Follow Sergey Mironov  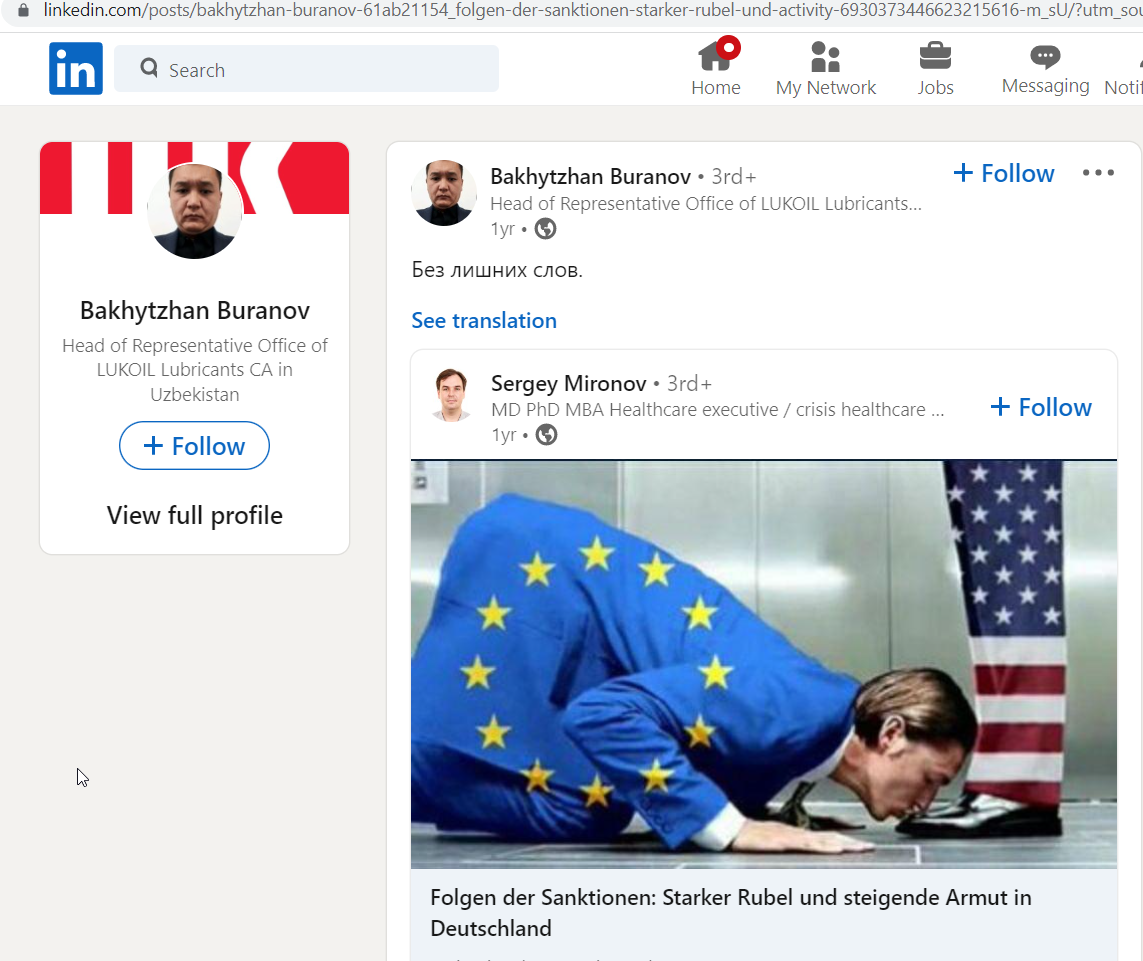pos(1041,407)
